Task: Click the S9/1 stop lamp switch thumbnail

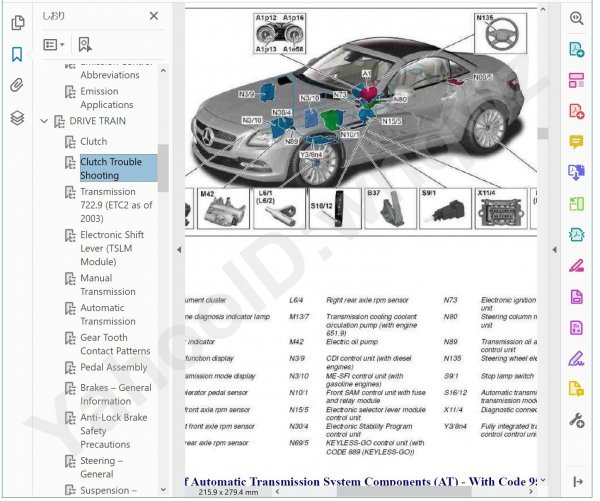Action: 446,209
